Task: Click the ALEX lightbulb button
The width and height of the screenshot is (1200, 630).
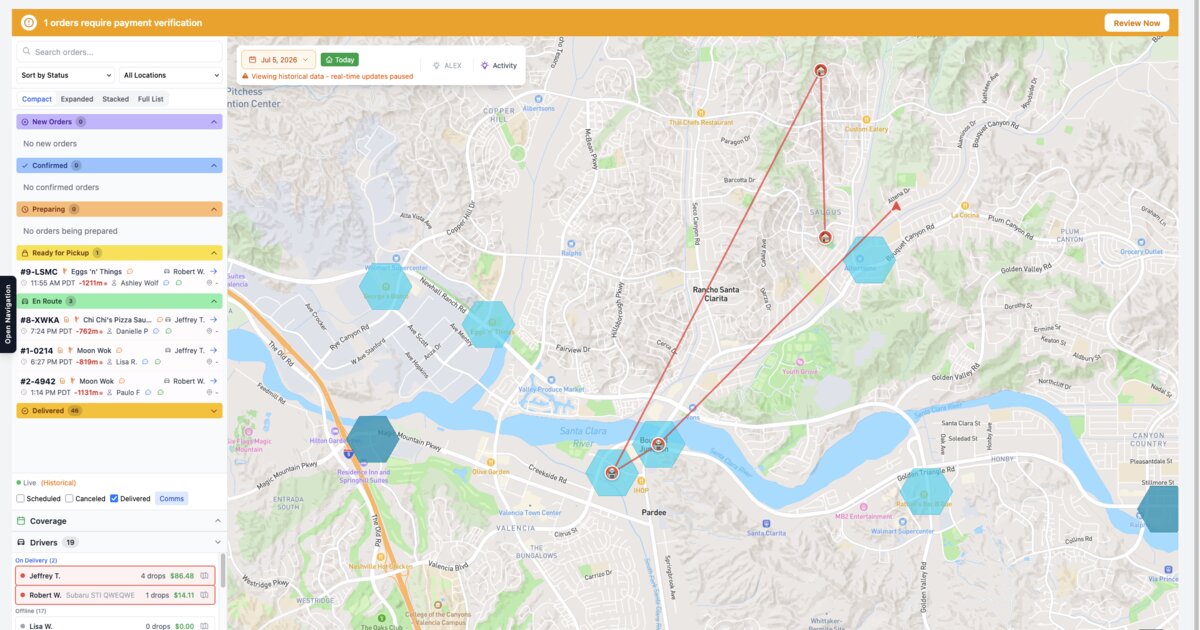Action: pyautogui.click(x=447, y=65)
